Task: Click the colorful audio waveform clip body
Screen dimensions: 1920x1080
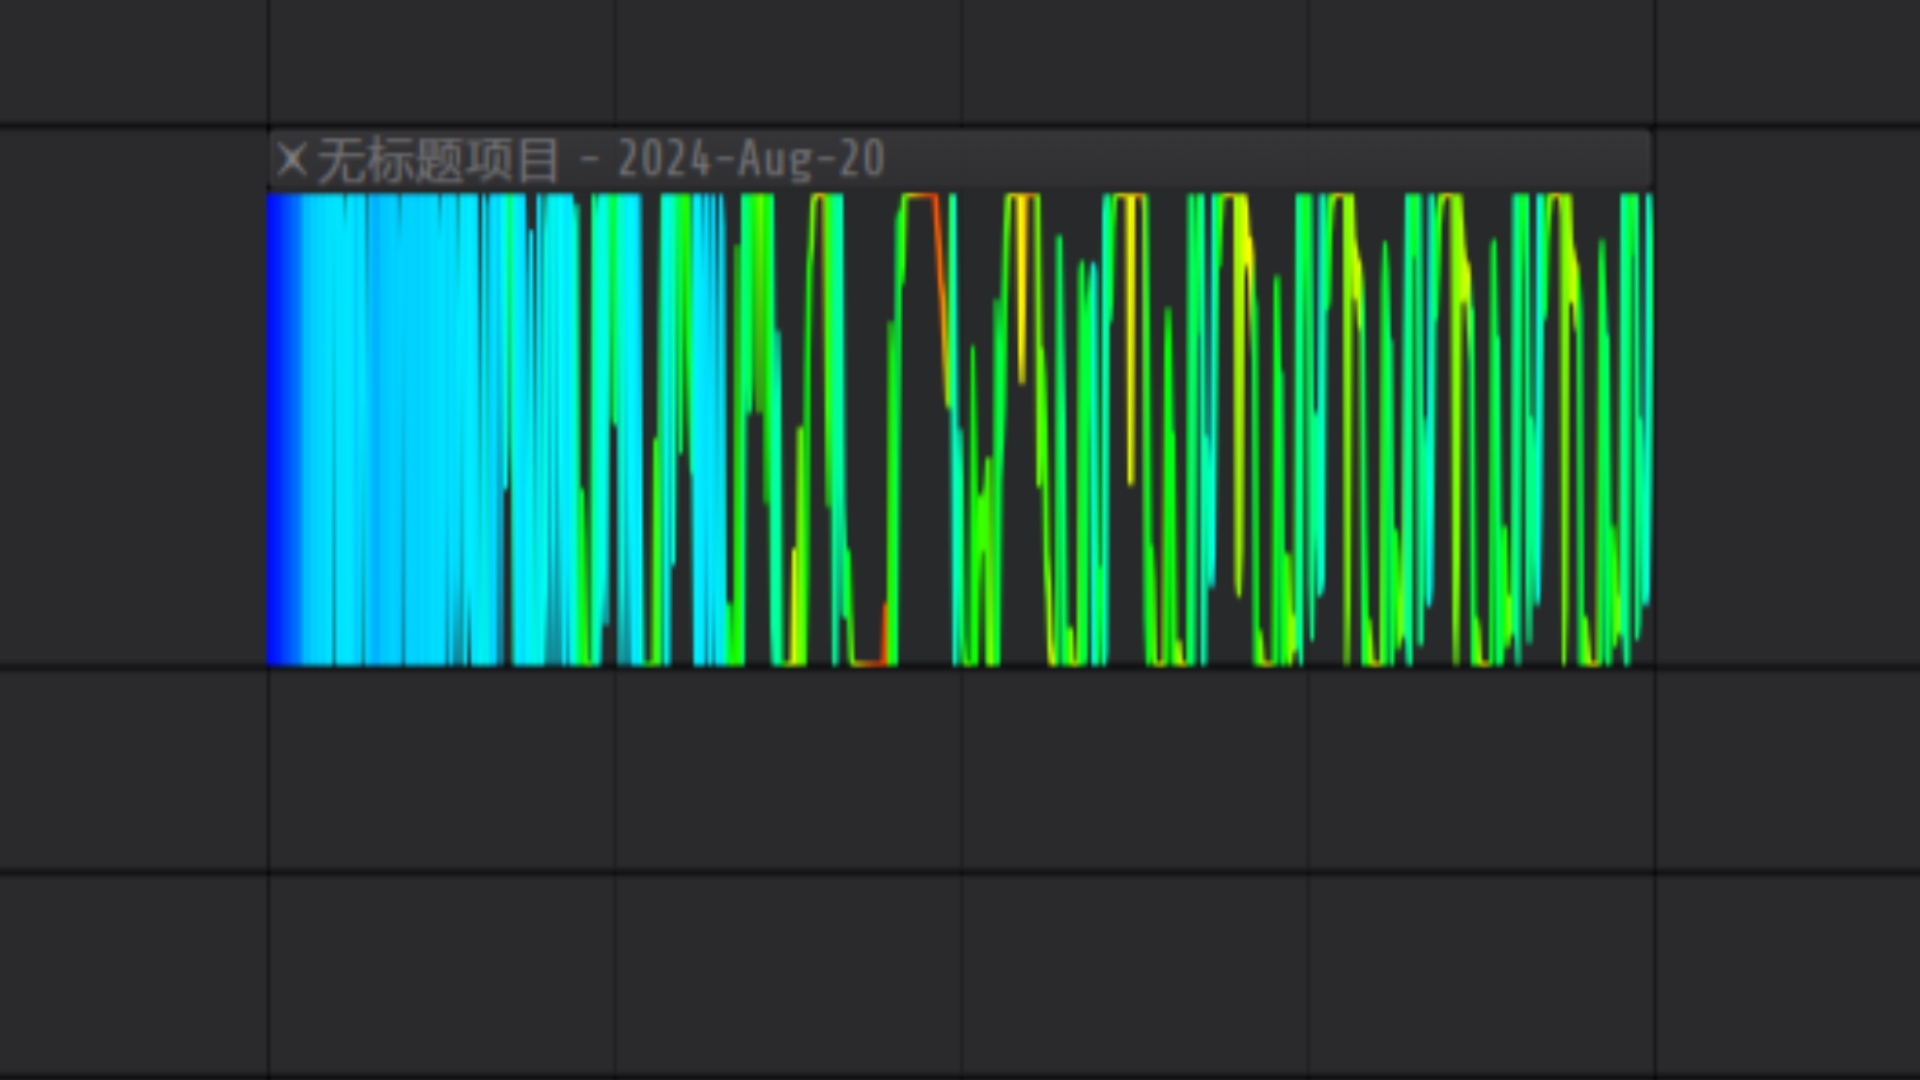Action: (960, 429)
